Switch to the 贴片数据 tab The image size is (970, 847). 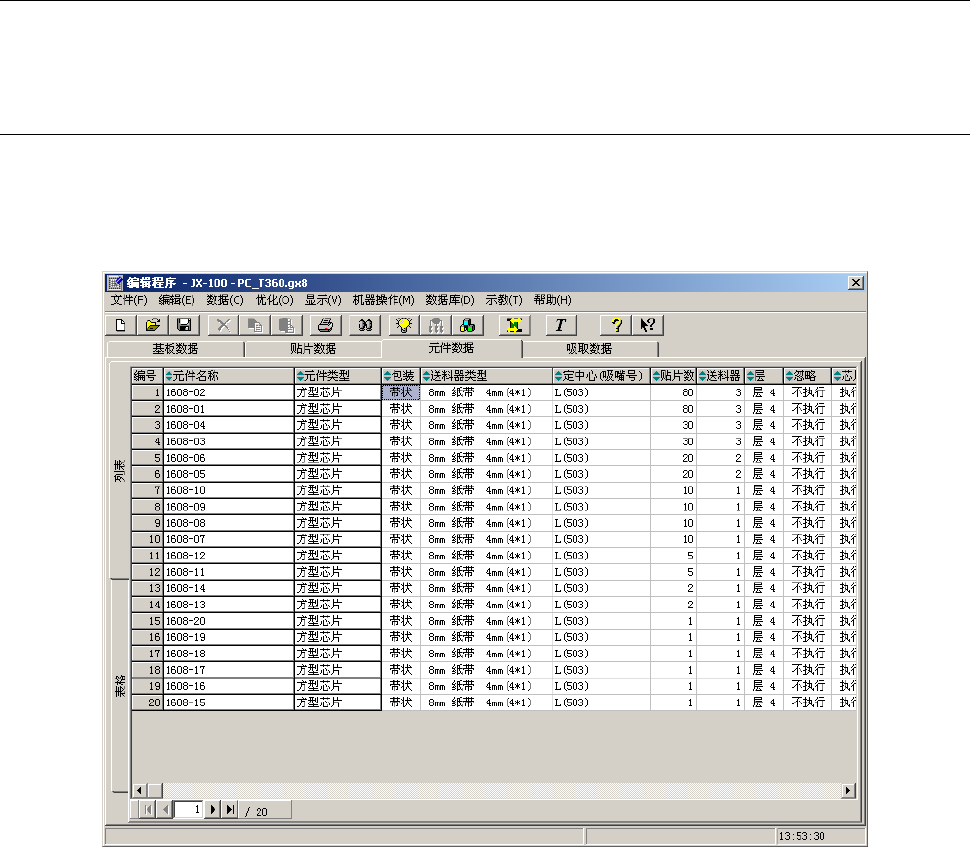(312, 349)
